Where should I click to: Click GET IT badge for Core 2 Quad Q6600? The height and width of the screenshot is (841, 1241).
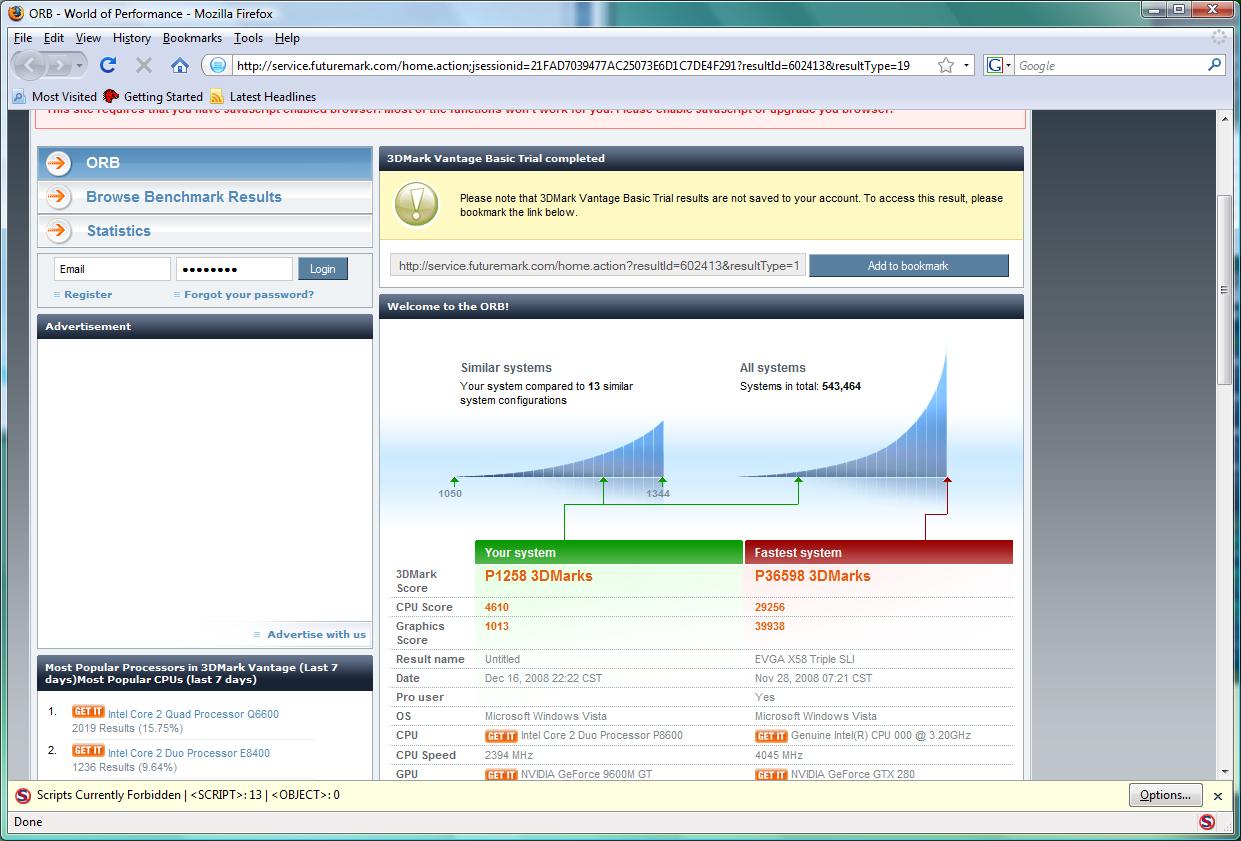tap(88, 712)
